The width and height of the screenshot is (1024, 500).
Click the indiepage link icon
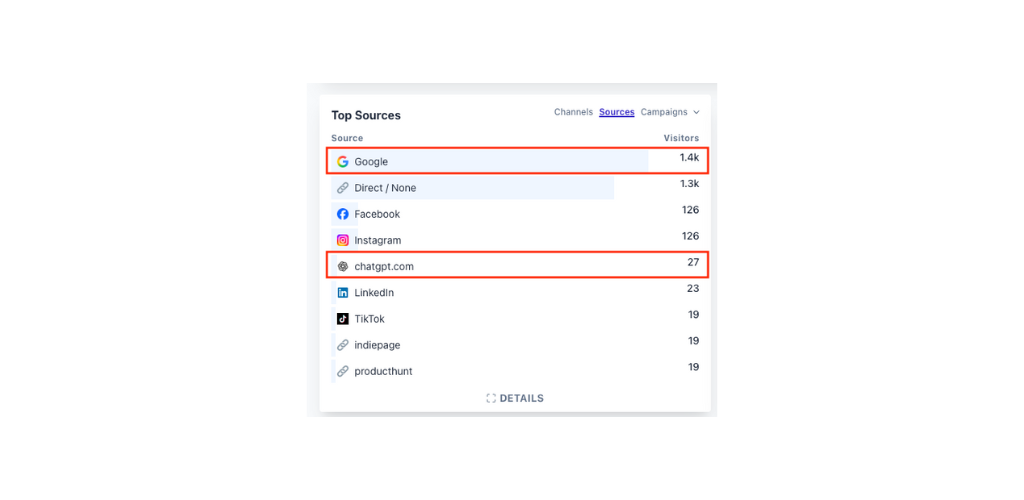click(343, 345)
